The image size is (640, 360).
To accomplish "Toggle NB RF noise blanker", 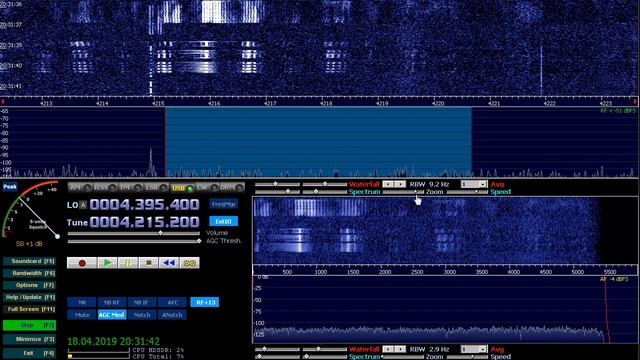I will coord(112,302).
